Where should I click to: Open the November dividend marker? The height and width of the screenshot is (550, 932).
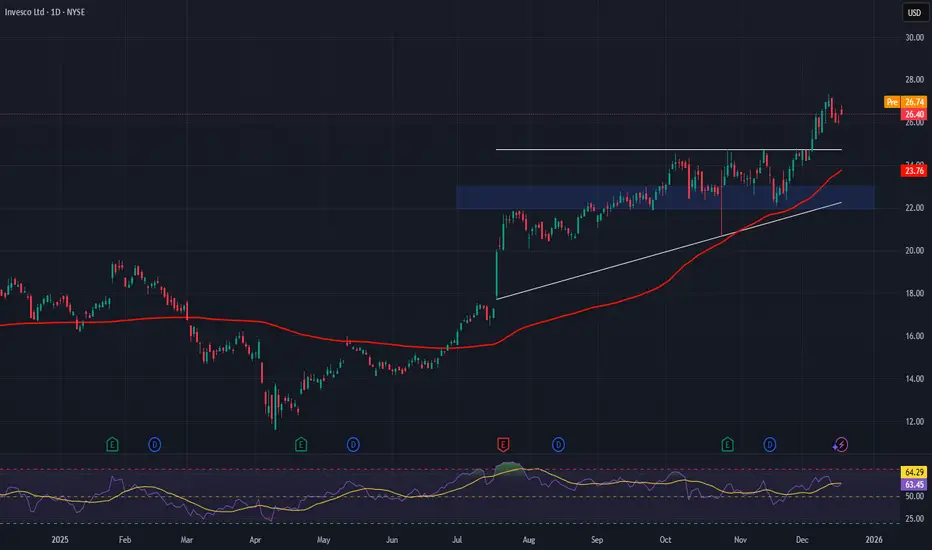tap(770, 444)
